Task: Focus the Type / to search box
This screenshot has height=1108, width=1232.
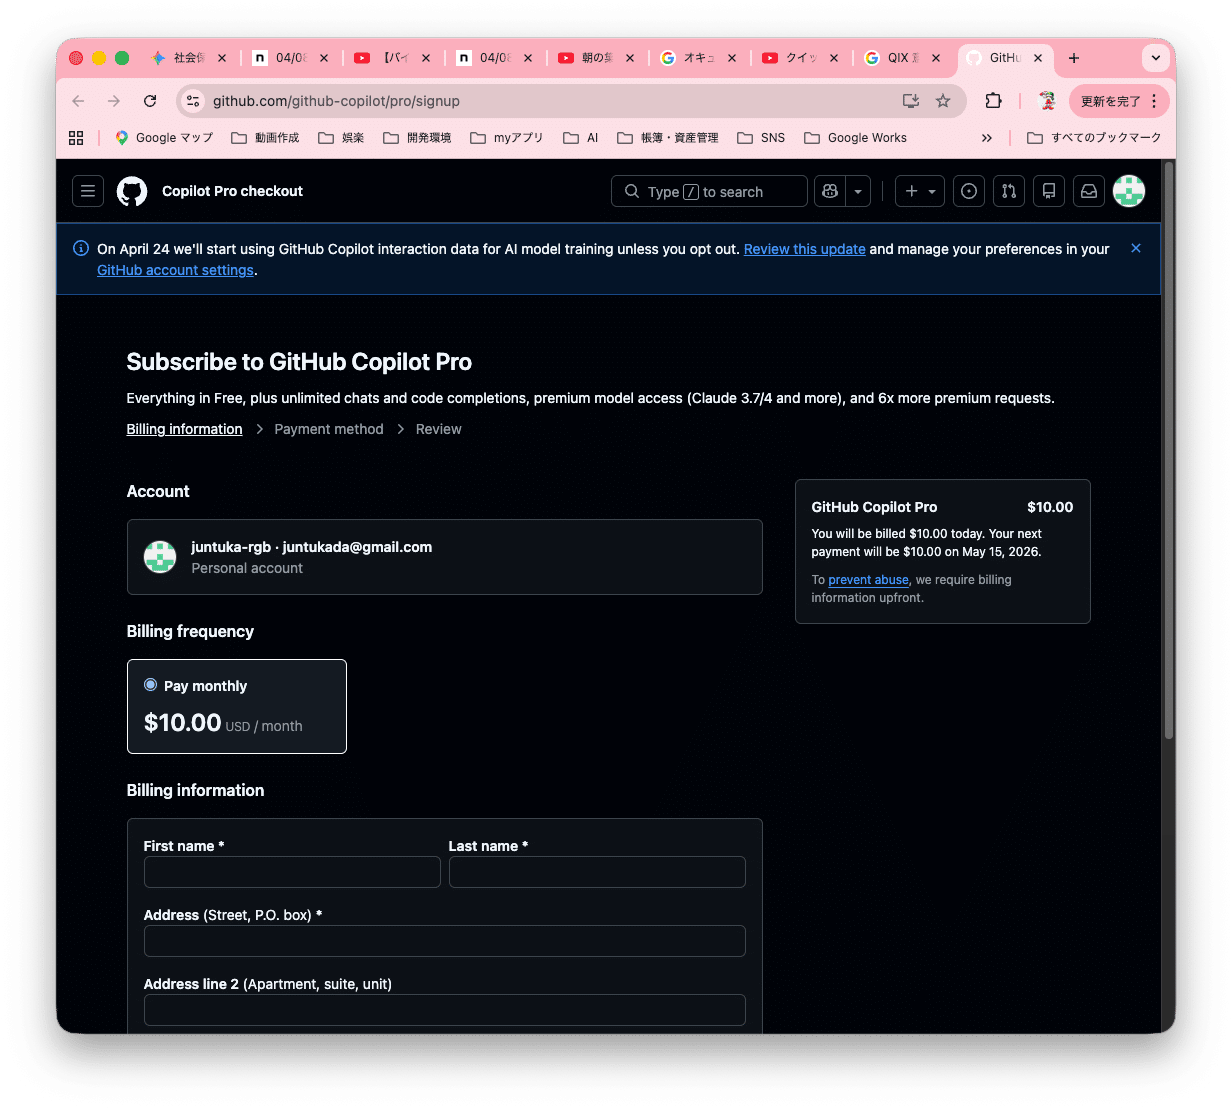Action: coord(709,191)
